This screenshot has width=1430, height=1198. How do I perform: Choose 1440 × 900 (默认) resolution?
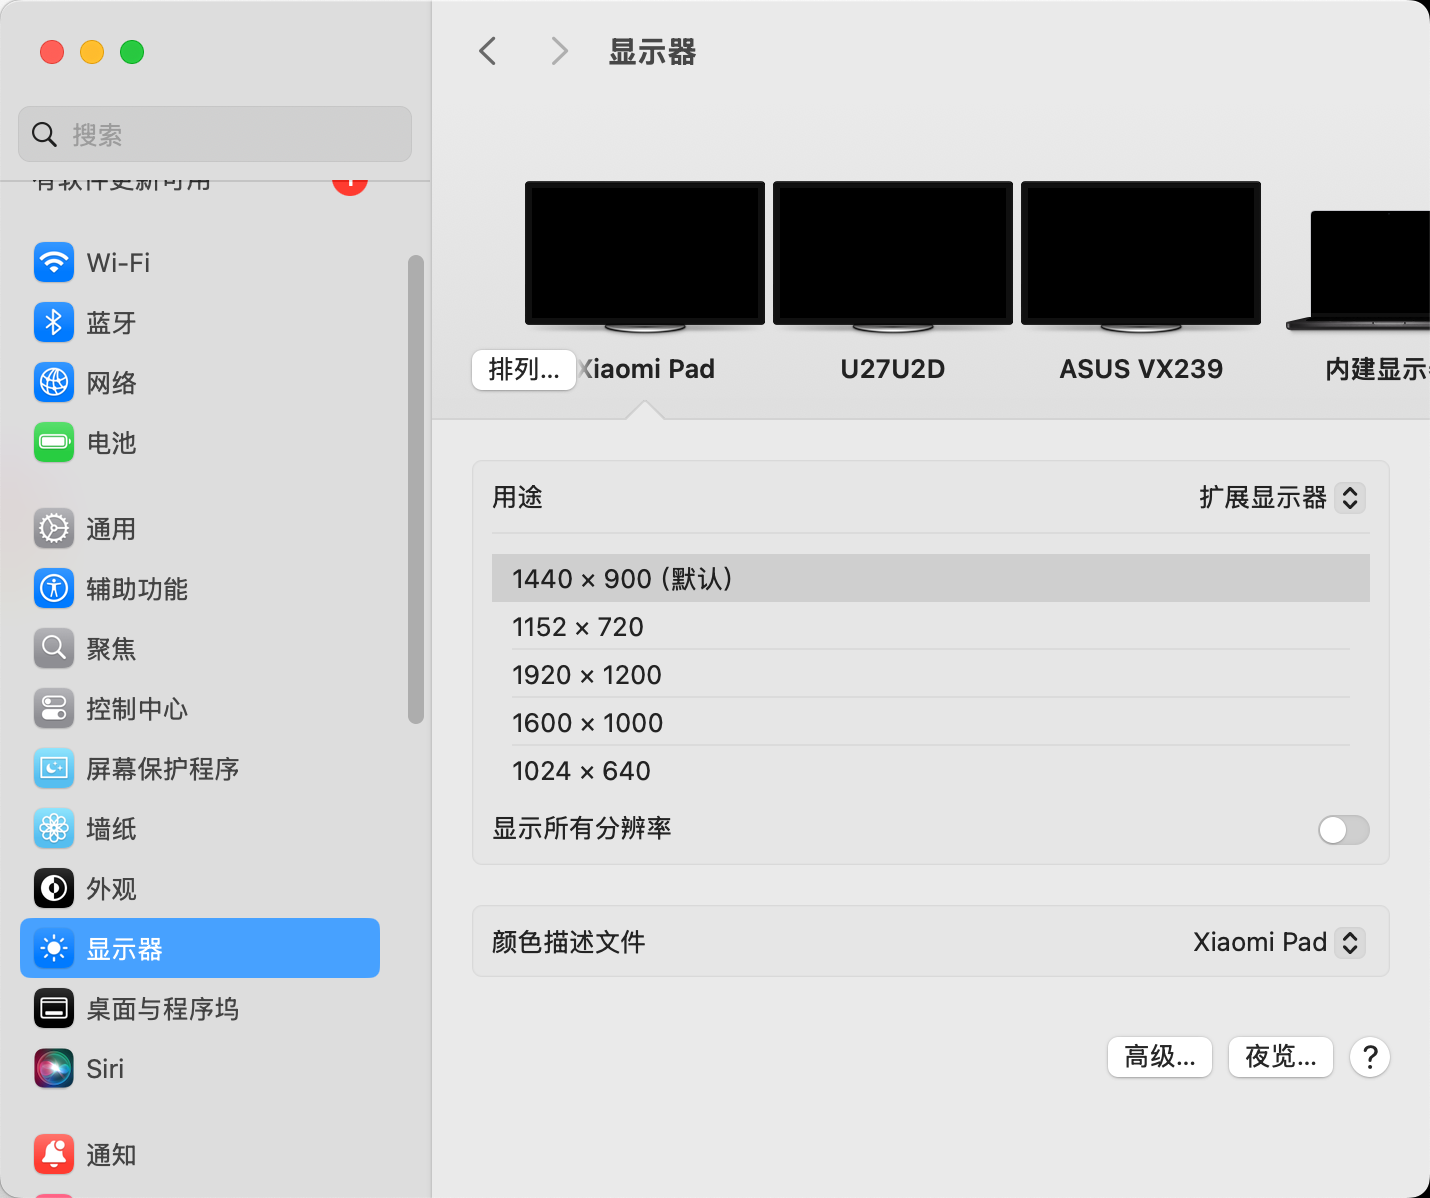(x=931, y=578)
